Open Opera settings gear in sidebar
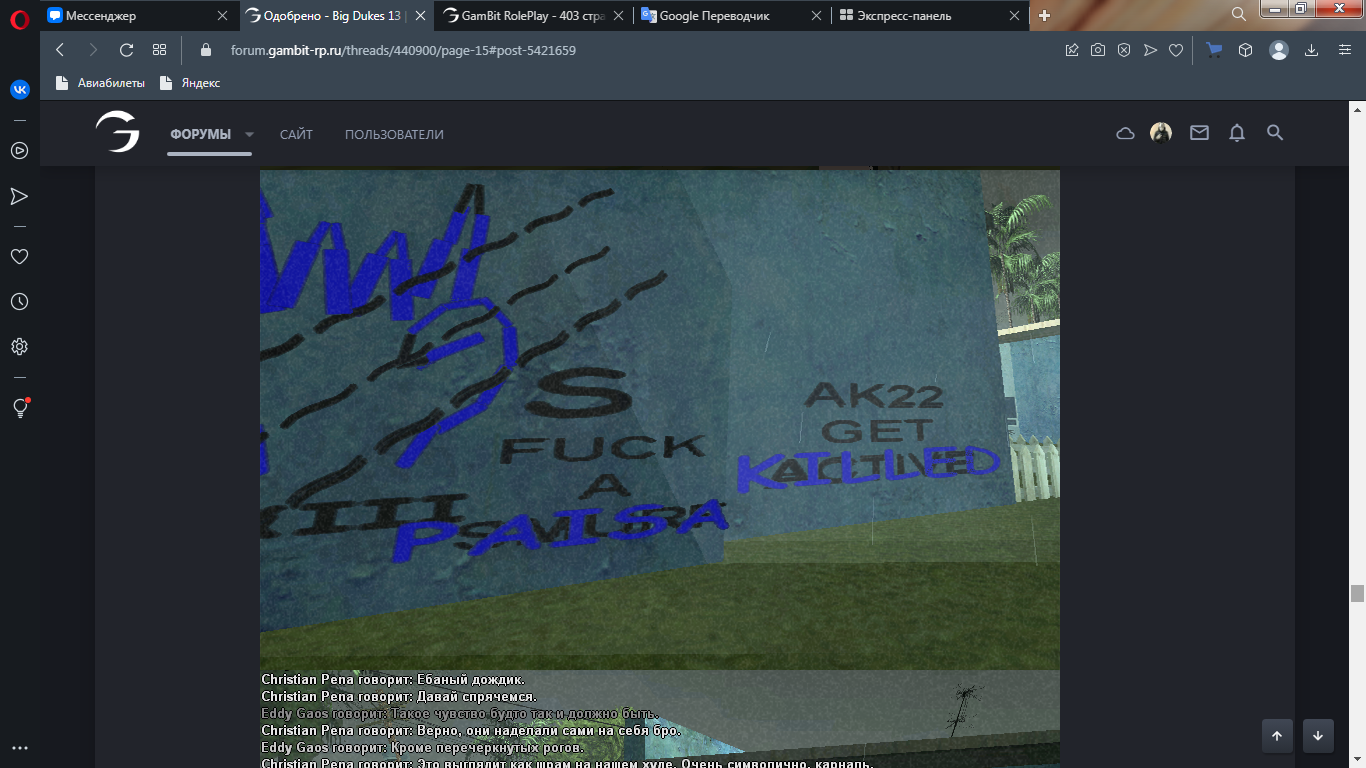Screen dimensions: 1366x768 click(x=19, y=347)
